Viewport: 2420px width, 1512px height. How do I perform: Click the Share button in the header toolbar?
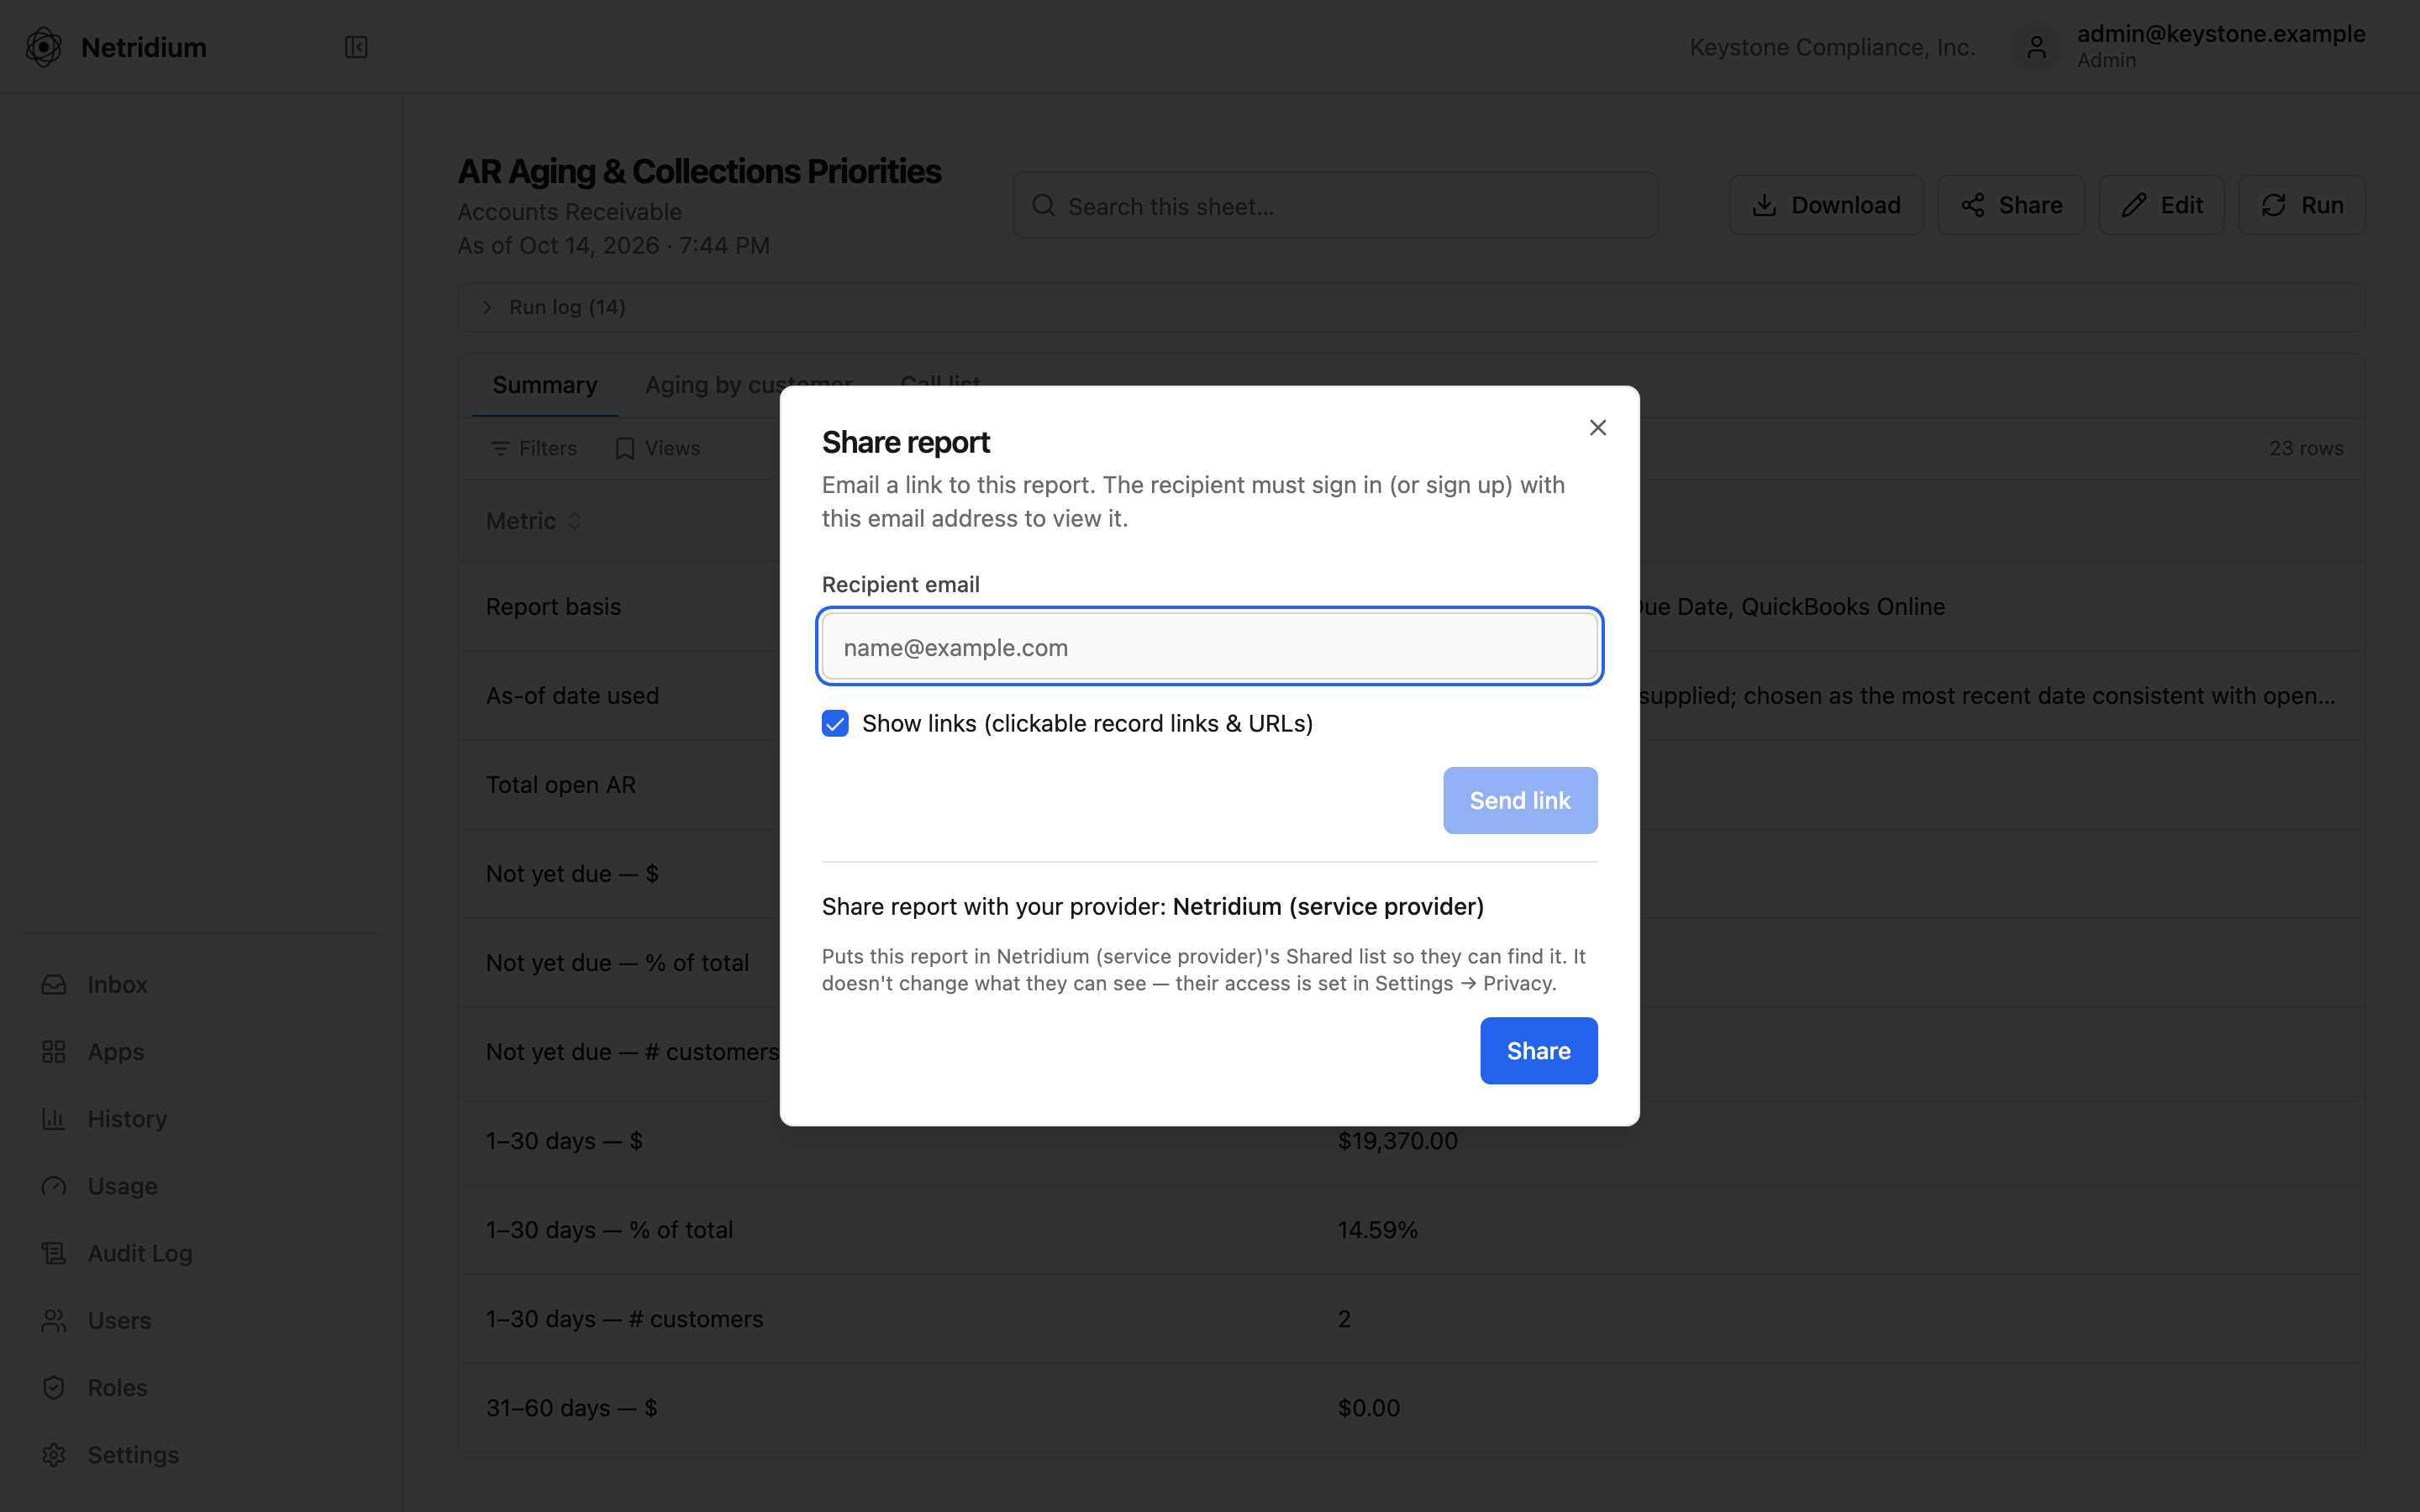coord(2011,205)
